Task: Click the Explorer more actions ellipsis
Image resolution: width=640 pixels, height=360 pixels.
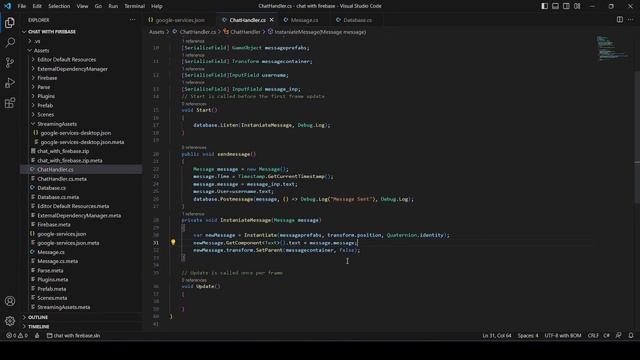Action: [x=132, y=20]
